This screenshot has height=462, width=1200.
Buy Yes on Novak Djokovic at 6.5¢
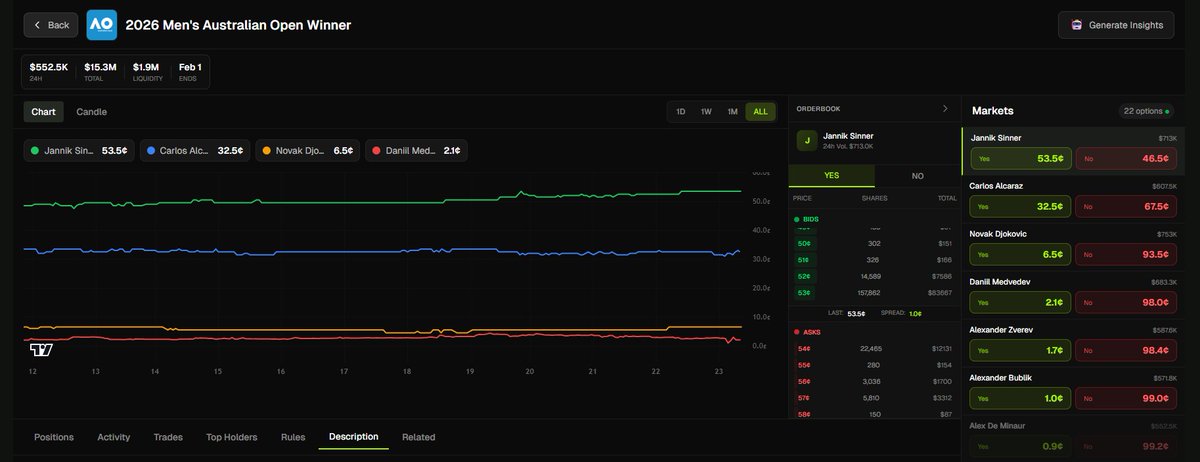(1021, 255)
